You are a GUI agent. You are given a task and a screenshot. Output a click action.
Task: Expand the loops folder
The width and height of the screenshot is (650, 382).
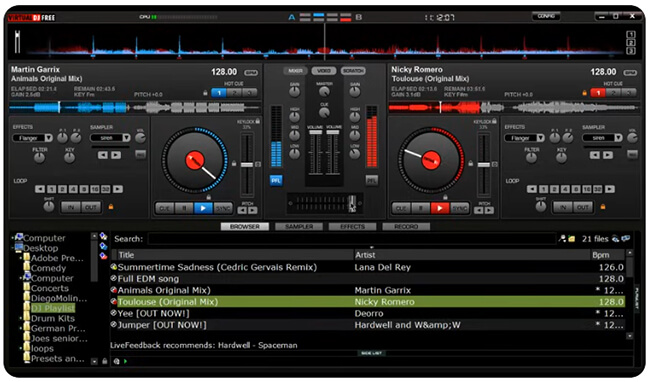(21, 349)
